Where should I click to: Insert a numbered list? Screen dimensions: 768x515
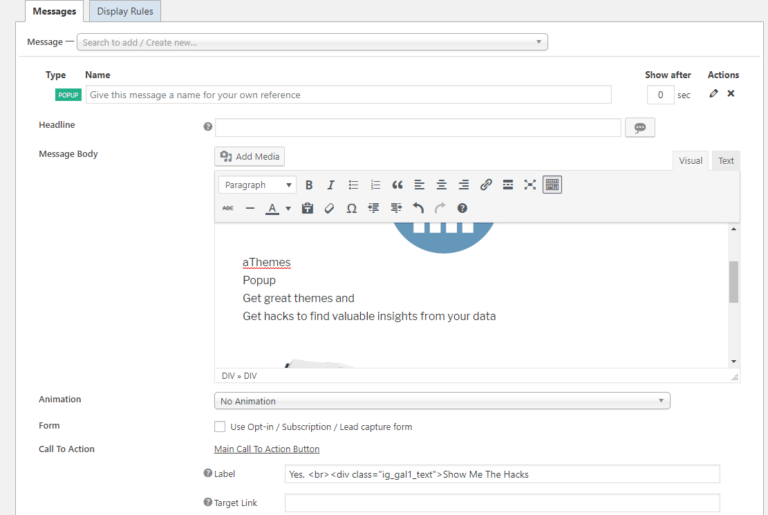(375, 185)
